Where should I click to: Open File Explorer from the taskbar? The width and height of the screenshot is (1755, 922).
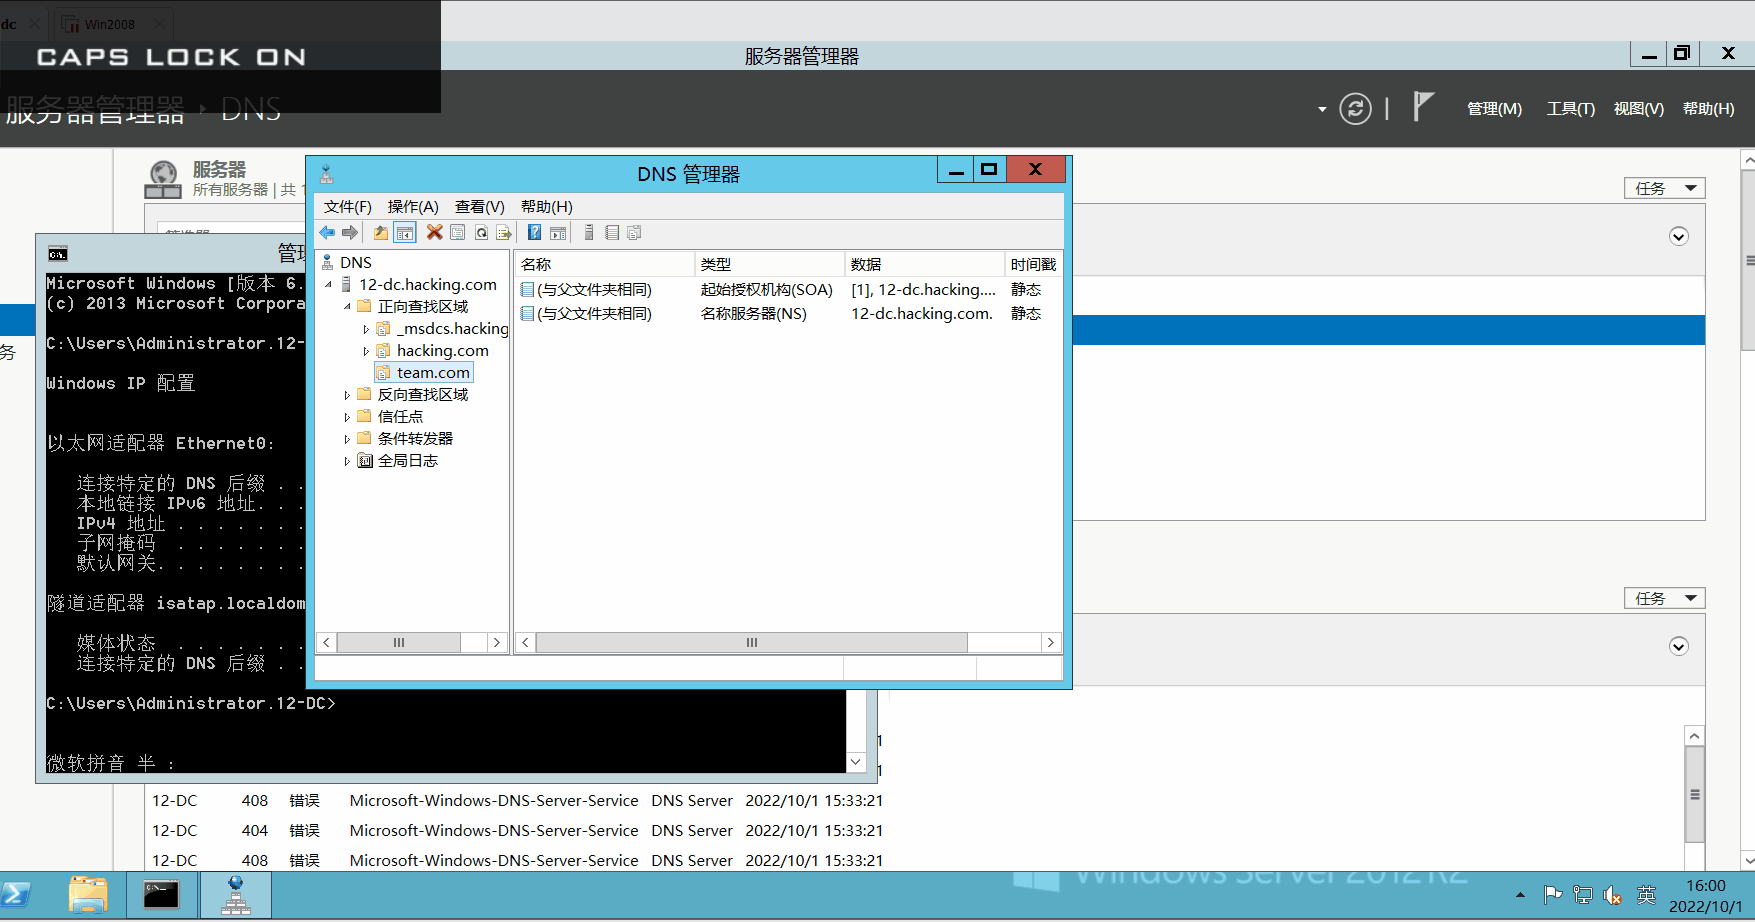point(88,895)
